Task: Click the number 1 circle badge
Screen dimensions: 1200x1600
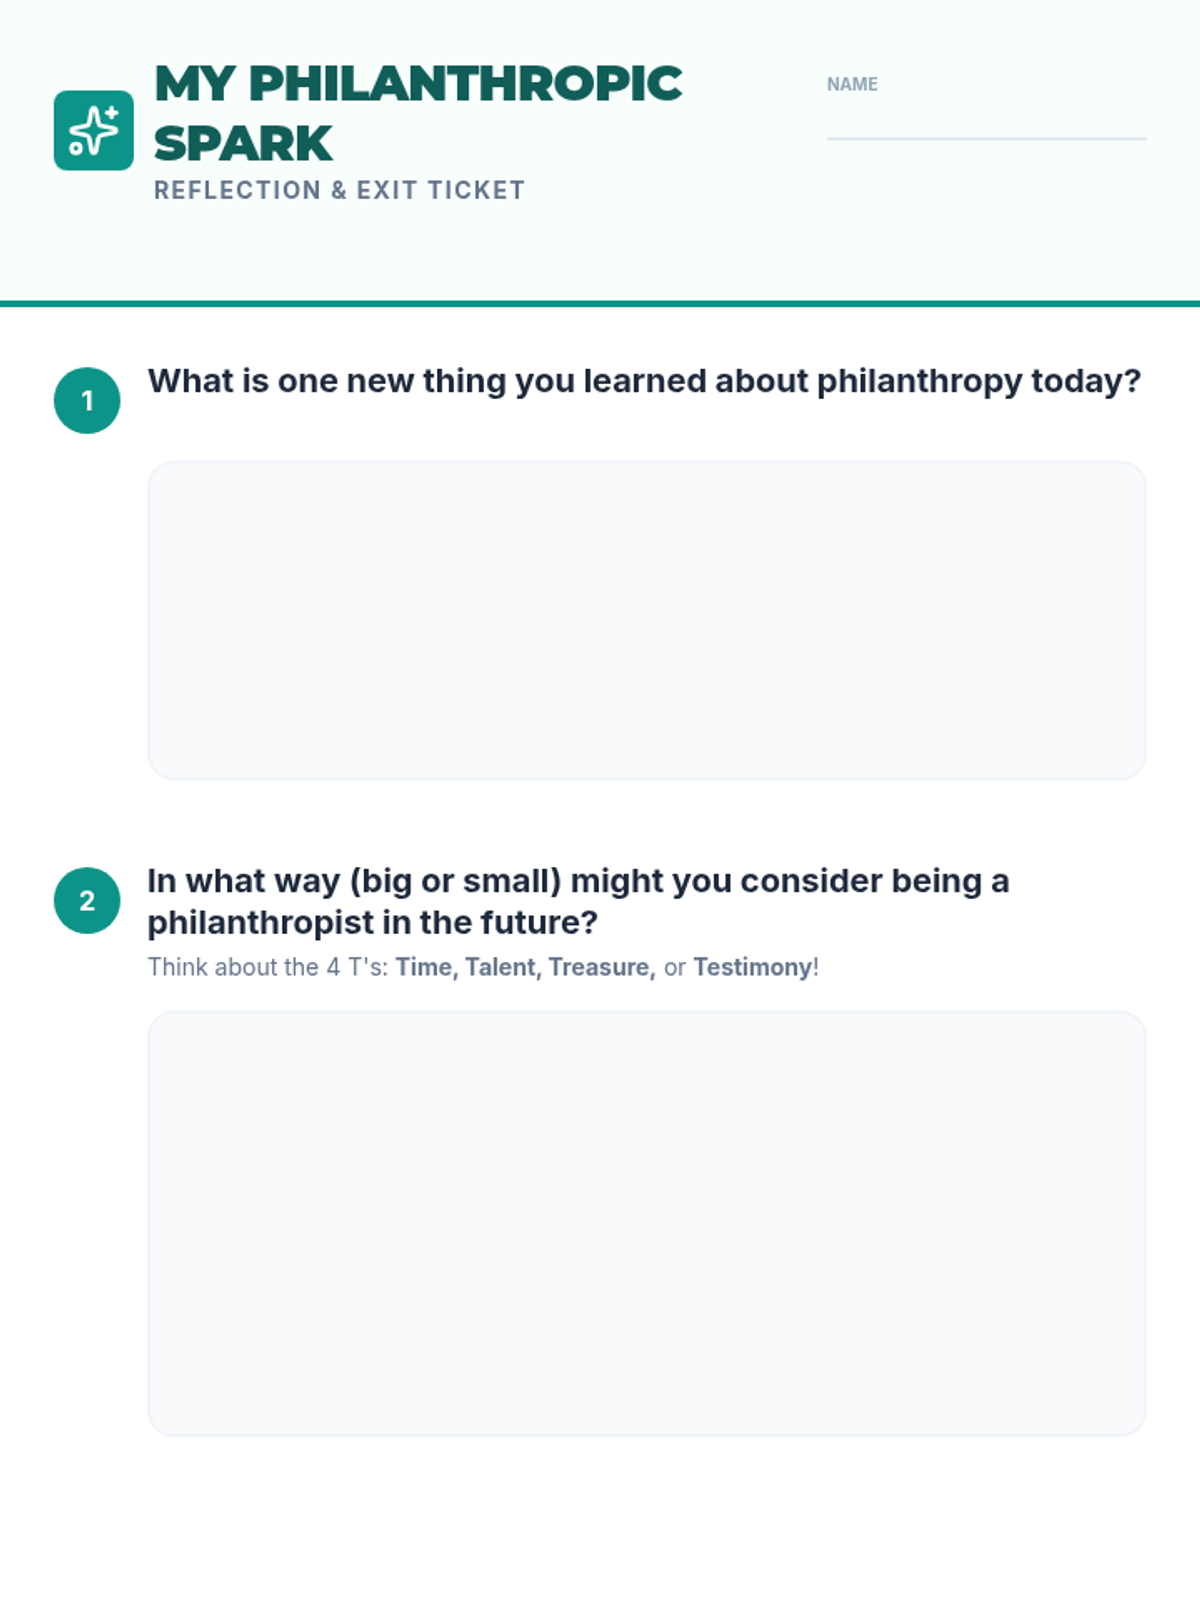Action: 87,400
